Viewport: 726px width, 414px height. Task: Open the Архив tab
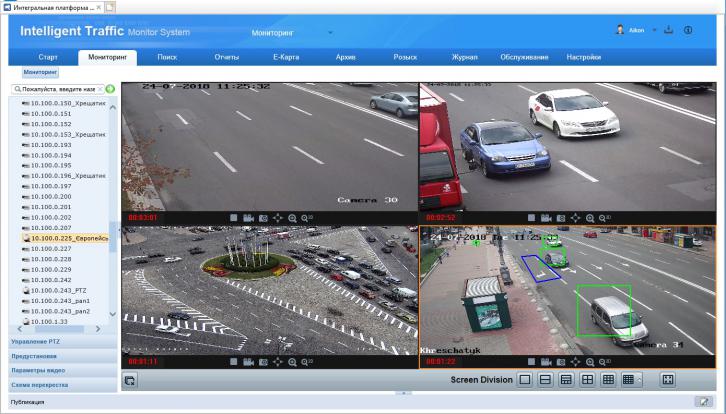344,57
